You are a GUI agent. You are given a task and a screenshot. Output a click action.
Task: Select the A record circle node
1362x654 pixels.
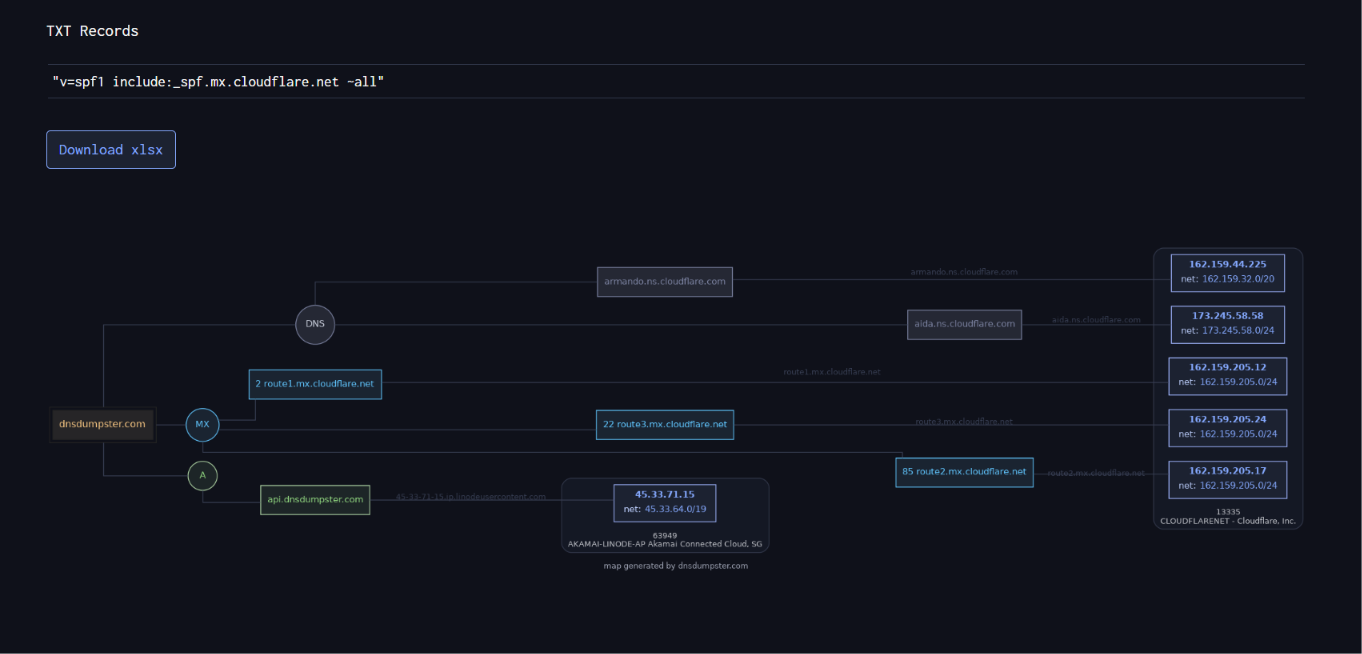(x=202, y=476)
